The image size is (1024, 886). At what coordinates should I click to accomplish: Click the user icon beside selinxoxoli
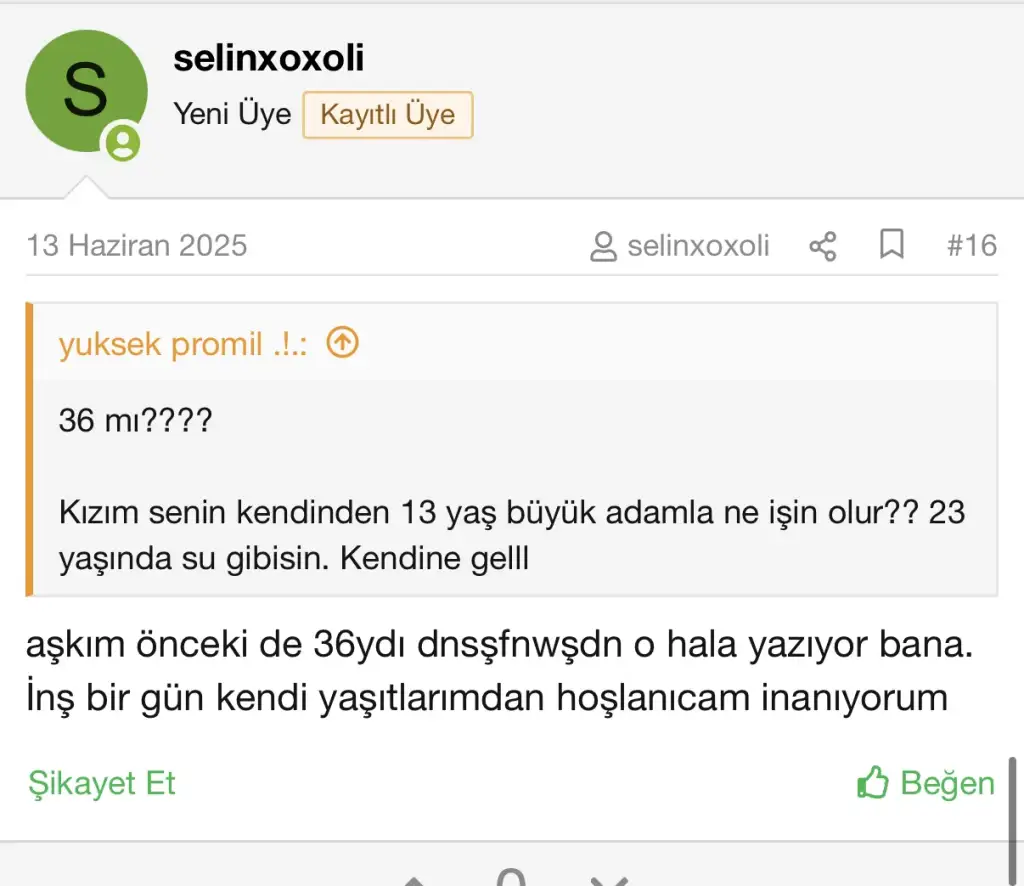603,246
